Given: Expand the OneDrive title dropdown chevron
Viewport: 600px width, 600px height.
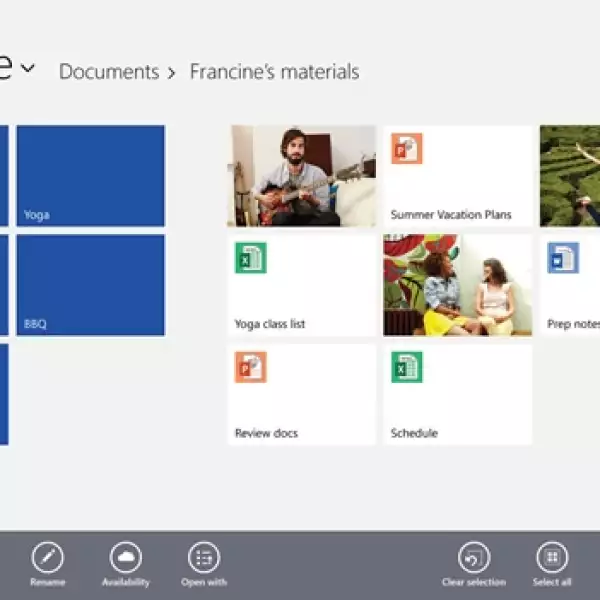Looking at the screenshot, I should [x=28, y=69].
